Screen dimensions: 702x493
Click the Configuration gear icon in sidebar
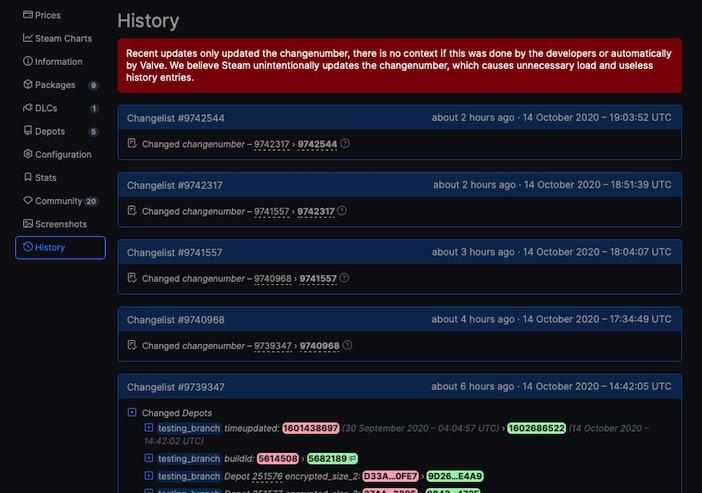(x=28, y=154)
